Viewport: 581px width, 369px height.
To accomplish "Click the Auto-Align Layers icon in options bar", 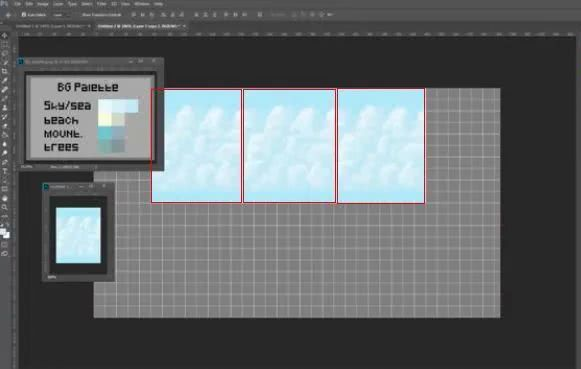I will pyautogui.click(x=260, y=15).
